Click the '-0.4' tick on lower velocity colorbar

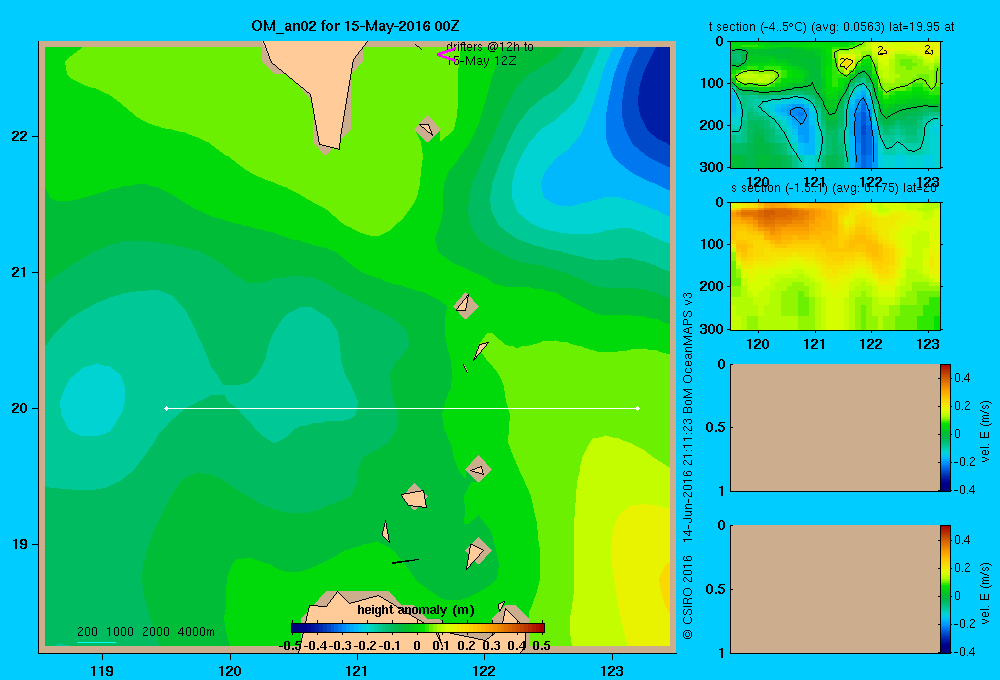coord(964,651)
